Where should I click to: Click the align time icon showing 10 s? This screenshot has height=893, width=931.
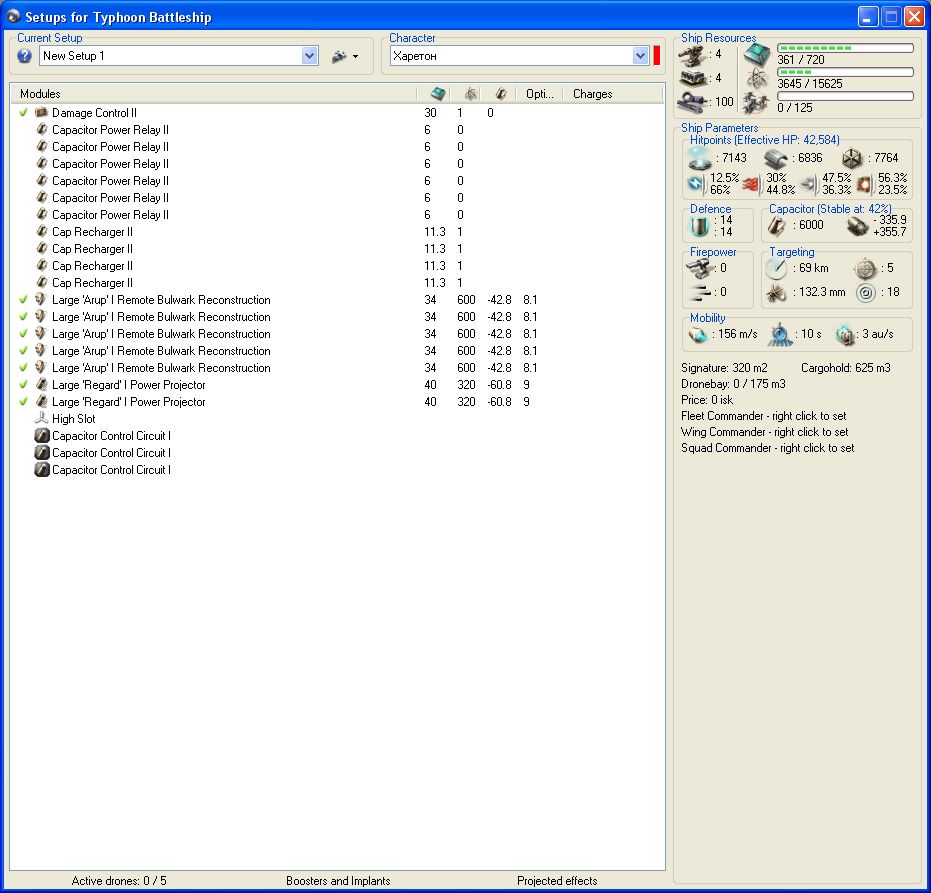pos(781,335)
